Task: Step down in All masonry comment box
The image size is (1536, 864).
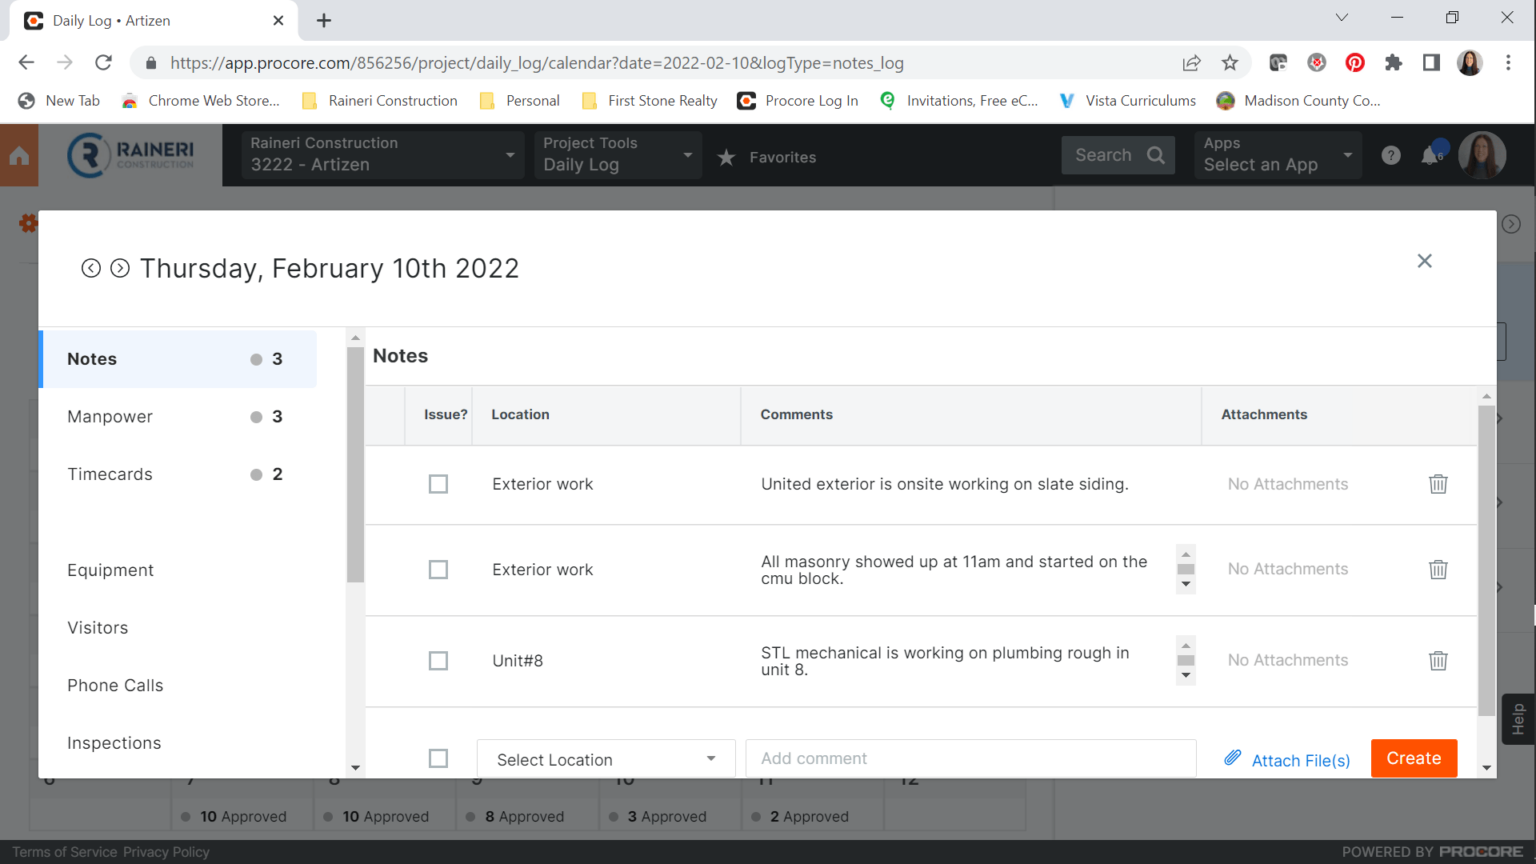Action: (x=1186, y=584)
